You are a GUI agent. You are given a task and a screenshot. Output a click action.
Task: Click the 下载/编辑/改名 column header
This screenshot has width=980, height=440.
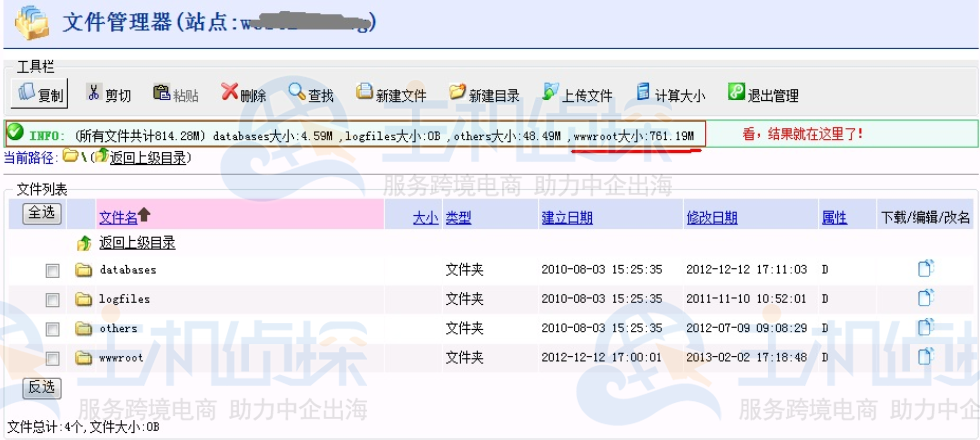point(925,218)
